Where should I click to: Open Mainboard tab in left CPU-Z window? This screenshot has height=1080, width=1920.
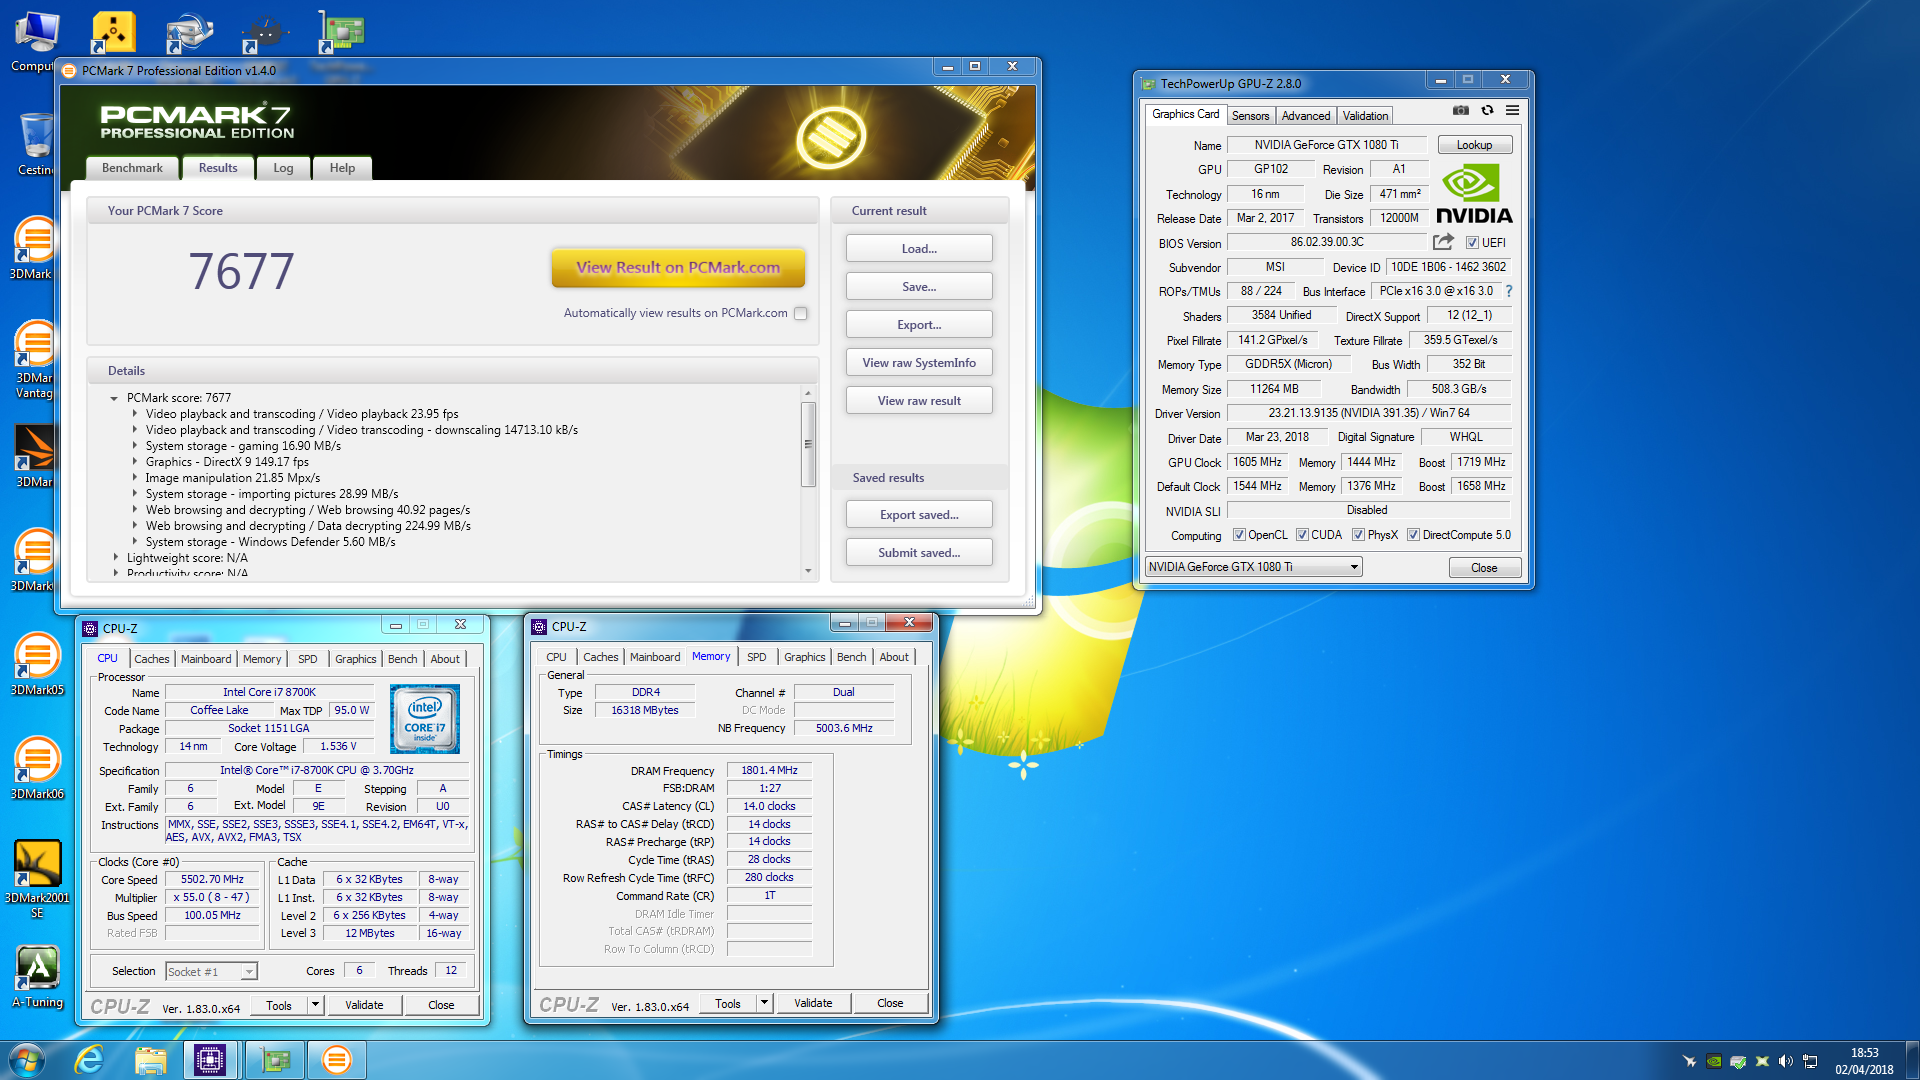coord(206,659)
